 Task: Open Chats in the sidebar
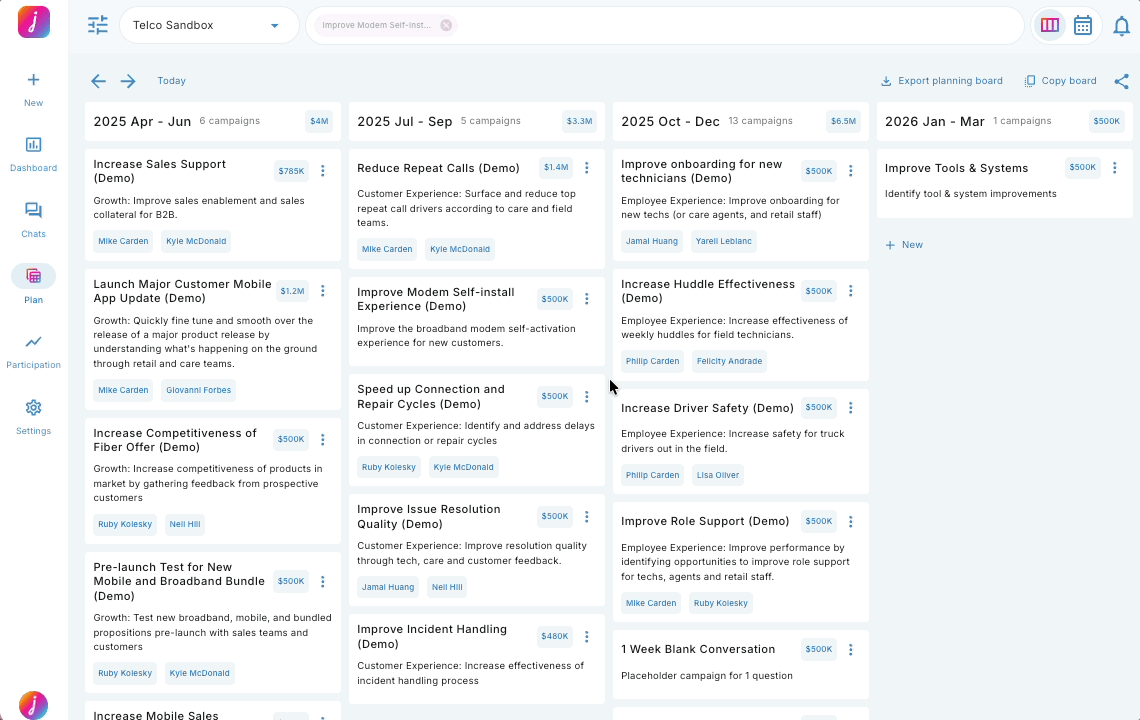click(x=33, y=219)
